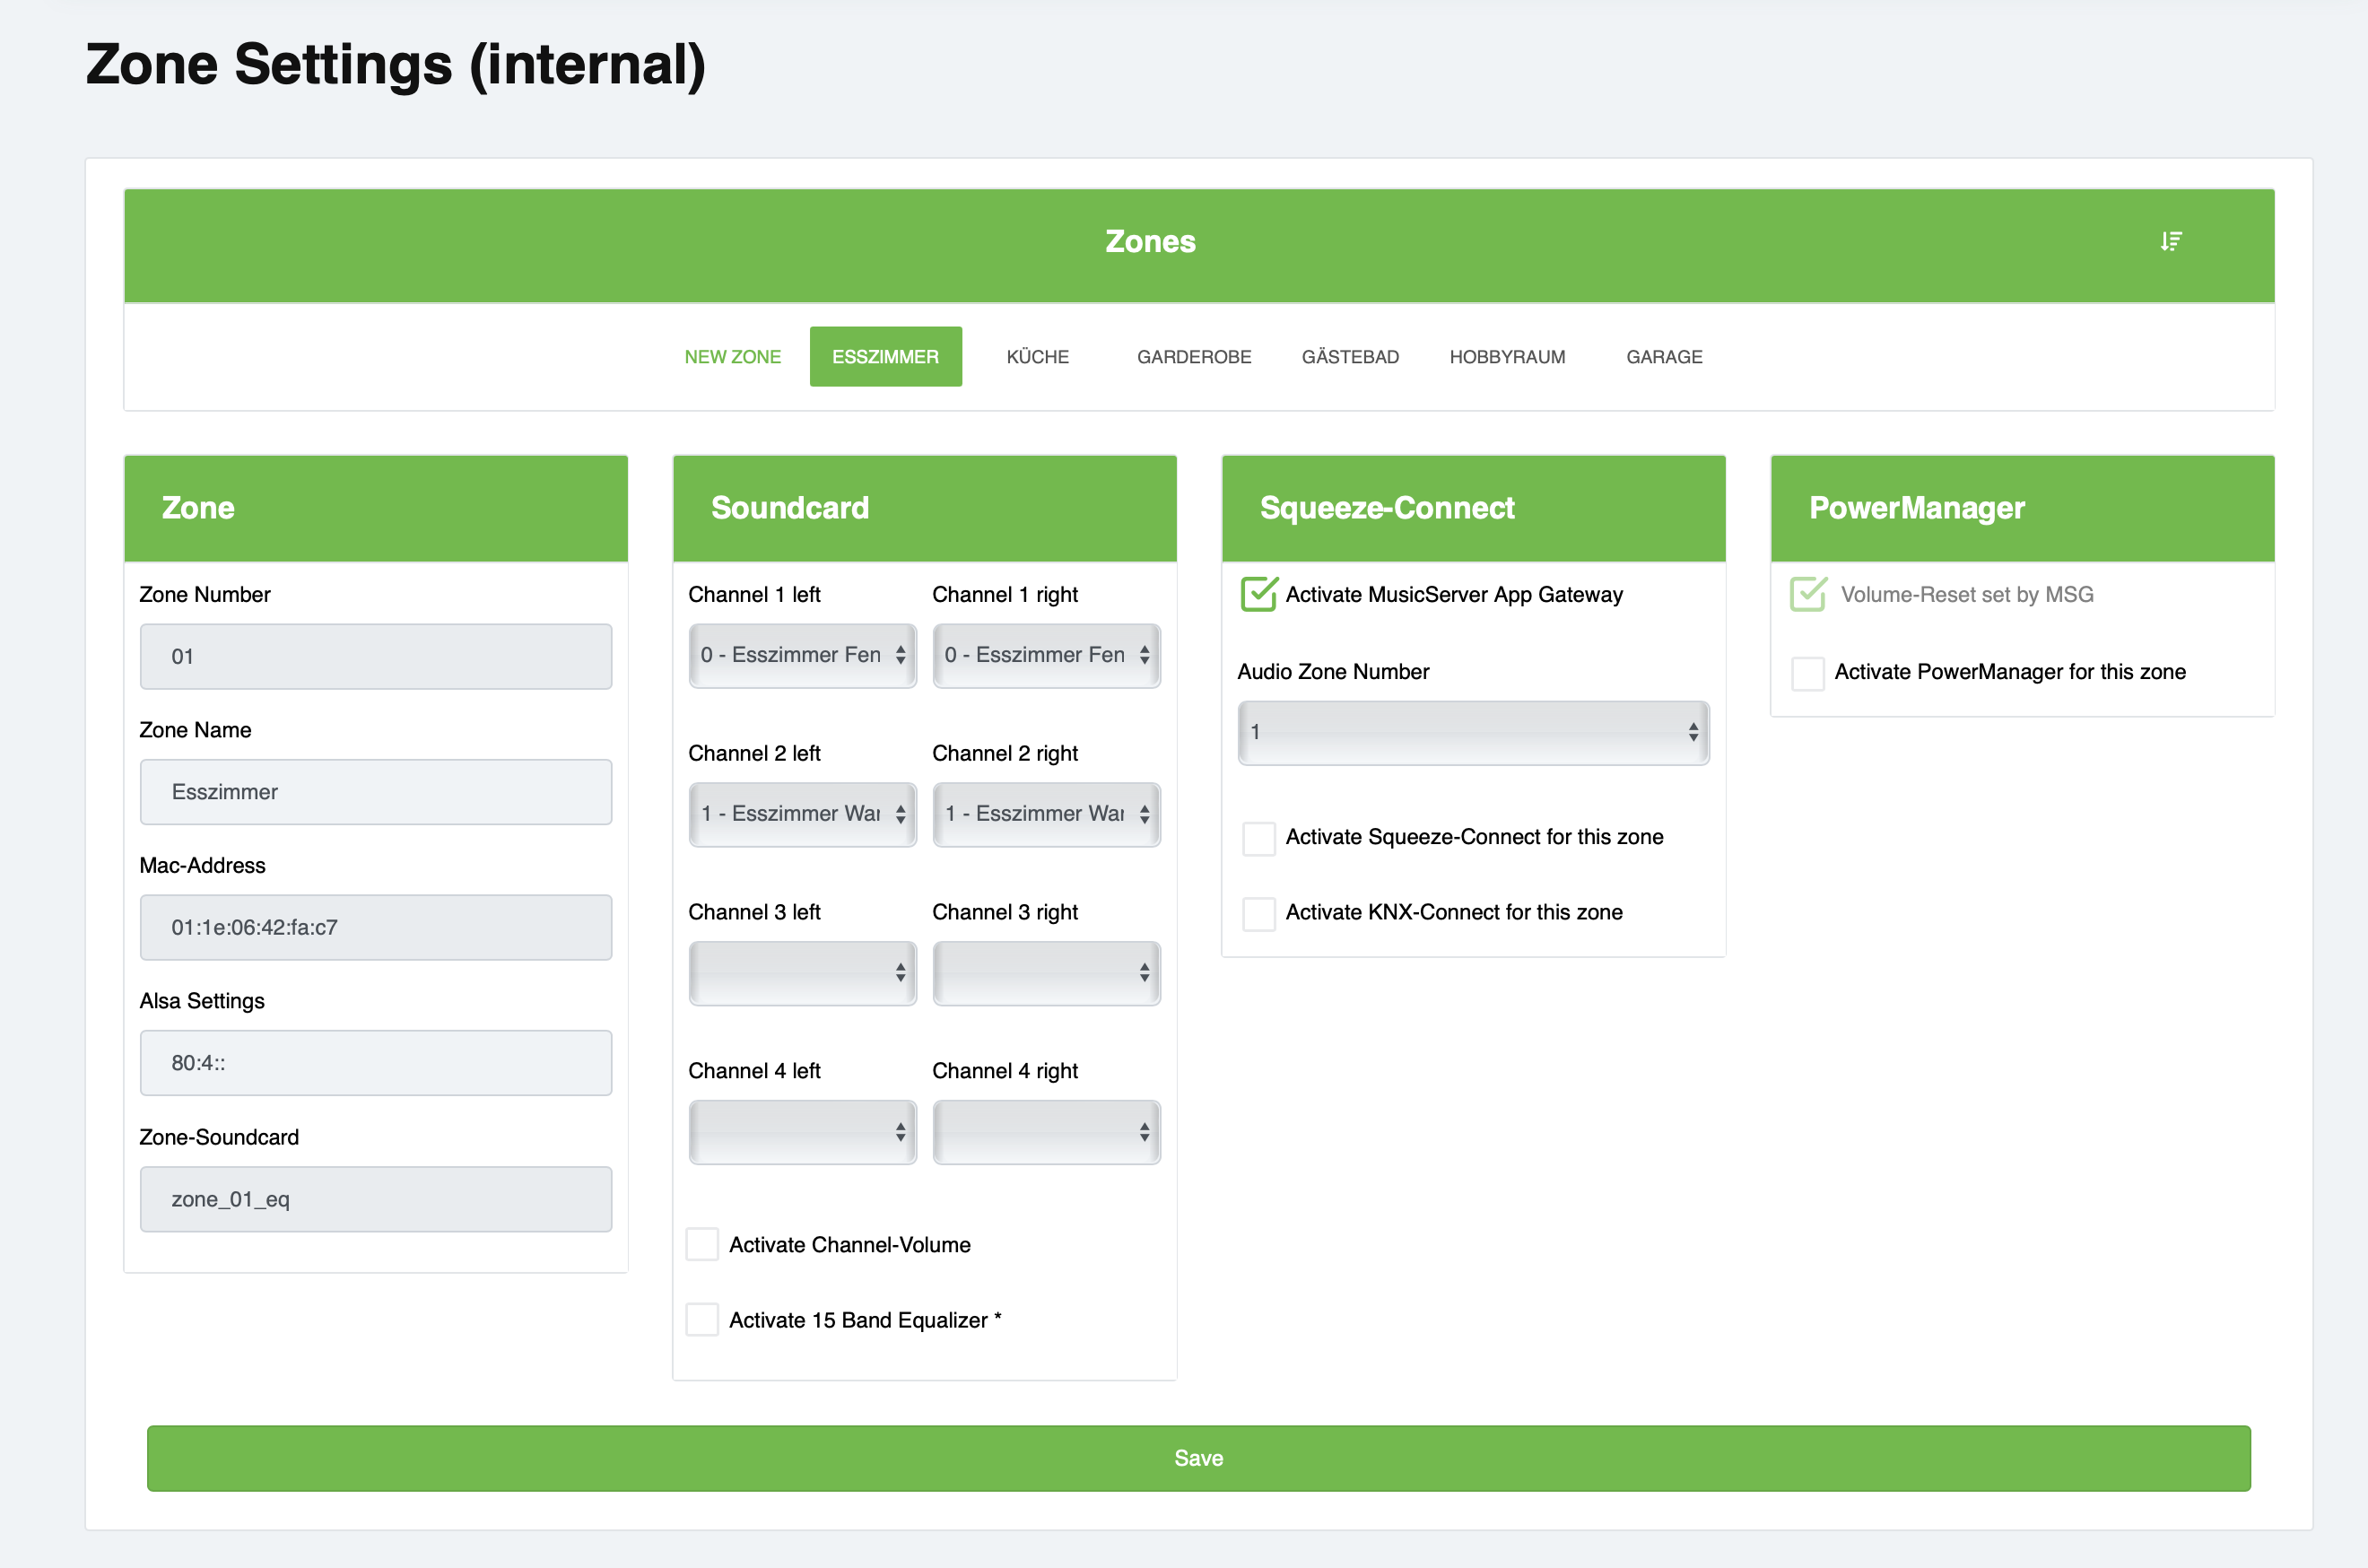Toggle Volume-Reset set by MSG checkbox
The height and width of the screenshot is (1568, 2368).
click(x=1807, y=594)
